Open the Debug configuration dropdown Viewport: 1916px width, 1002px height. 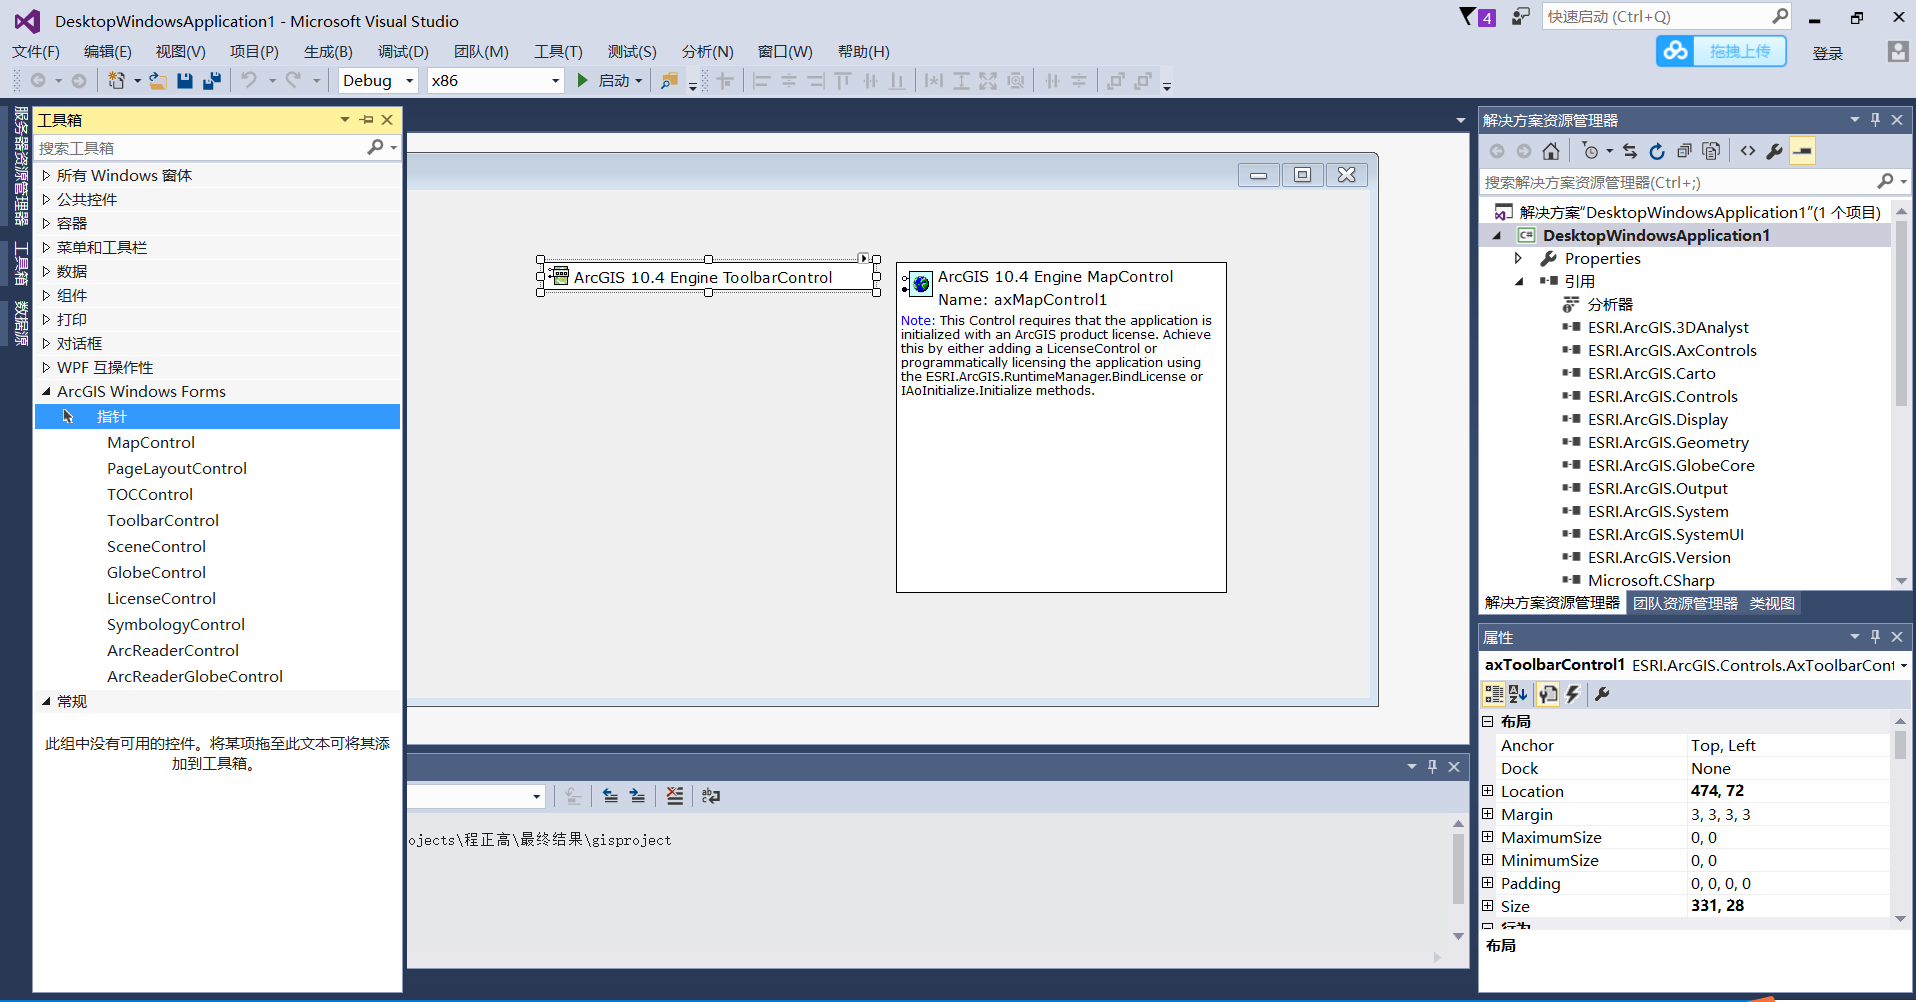[409, 80]
